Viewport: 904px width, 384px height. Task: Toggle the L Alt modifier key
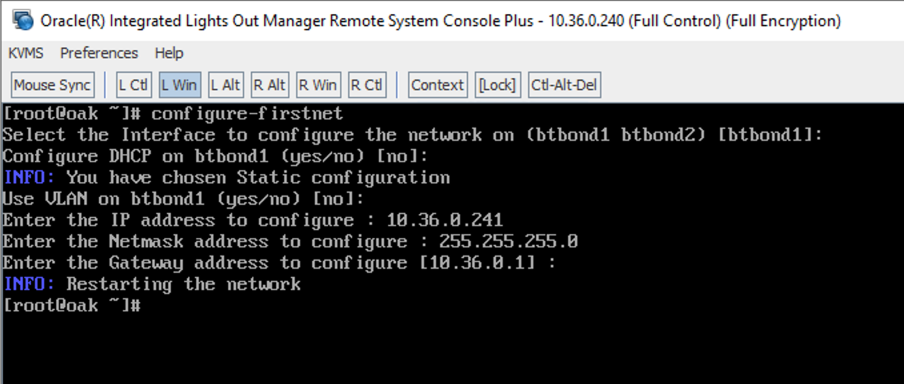(x=225, y=85)
